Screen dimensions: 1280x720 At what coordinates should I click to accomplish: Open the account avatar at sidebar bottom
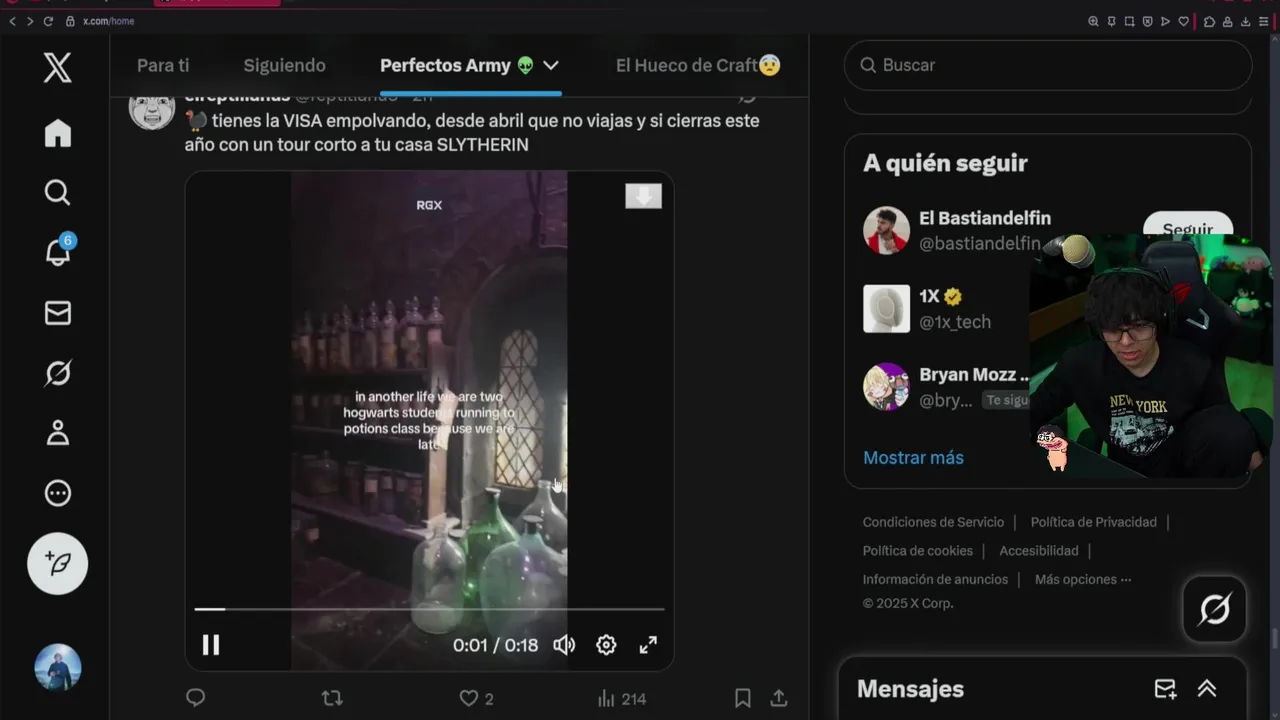pyautogui.click(x=57, y=667)
